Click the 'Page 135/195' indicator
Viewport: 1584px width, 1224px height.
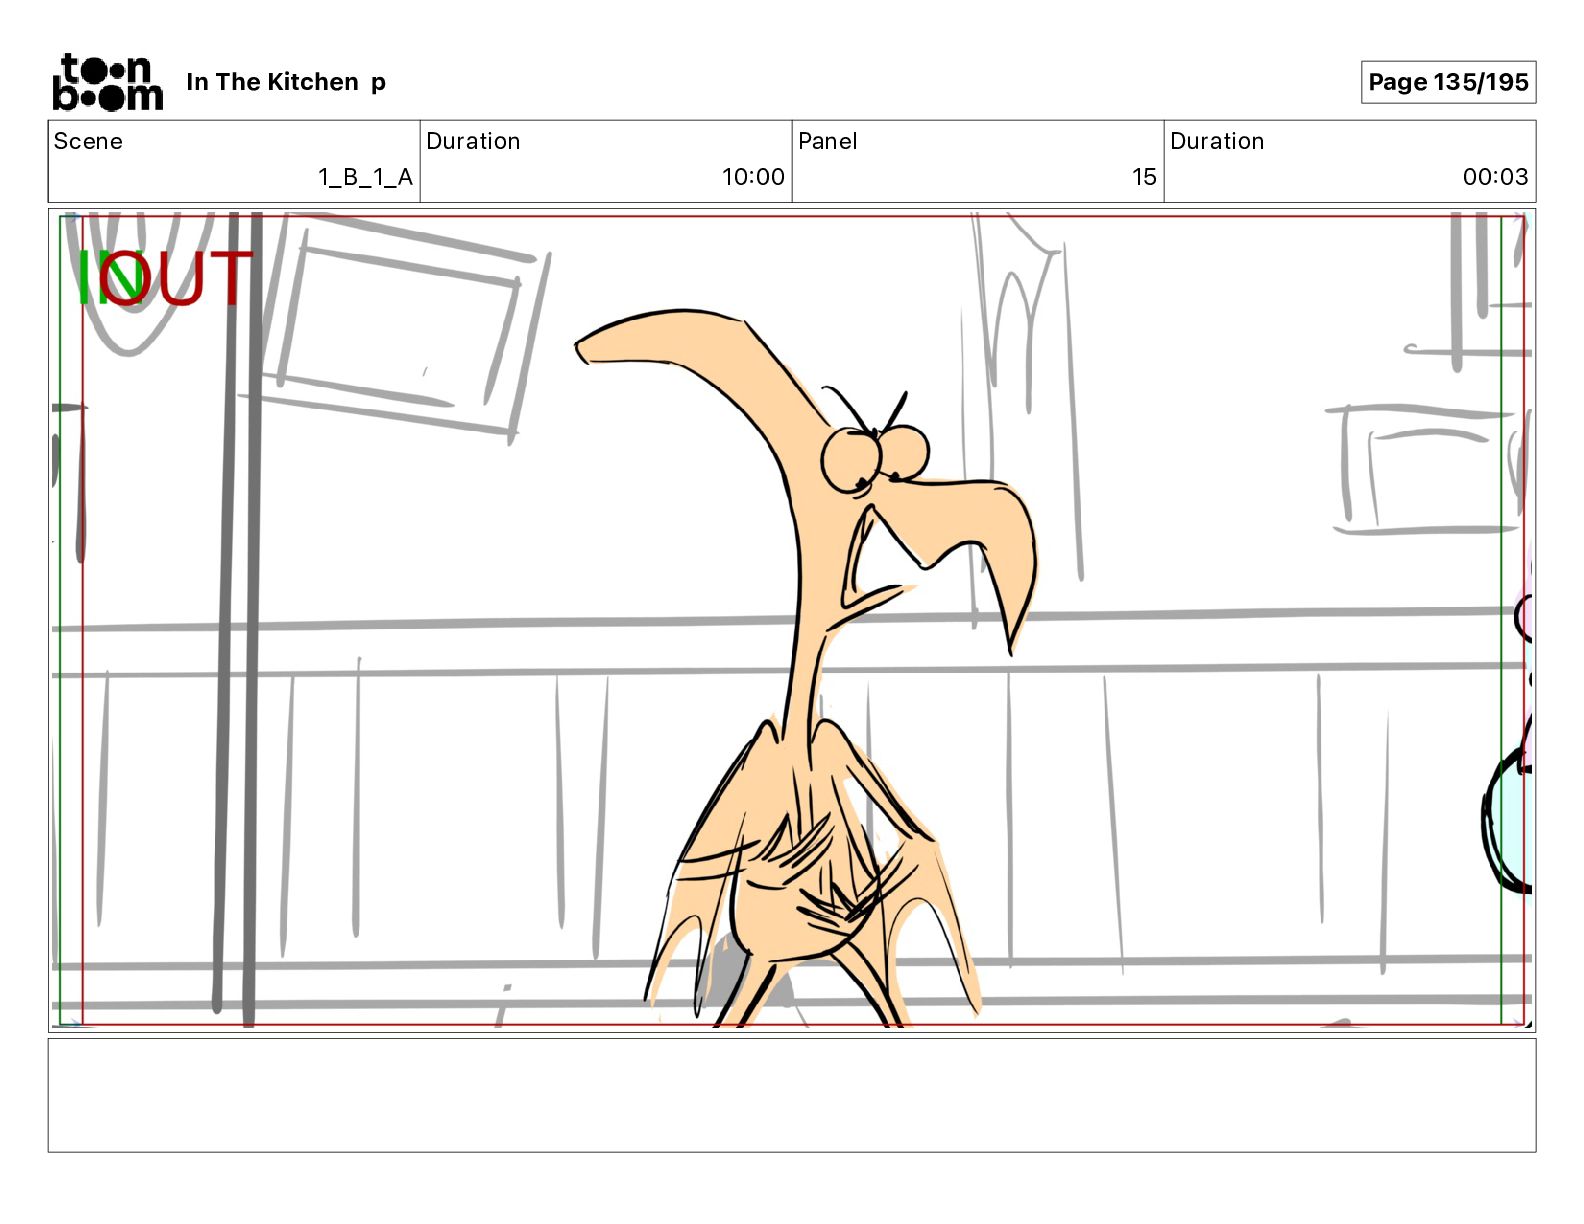[x=1448, y=82]
